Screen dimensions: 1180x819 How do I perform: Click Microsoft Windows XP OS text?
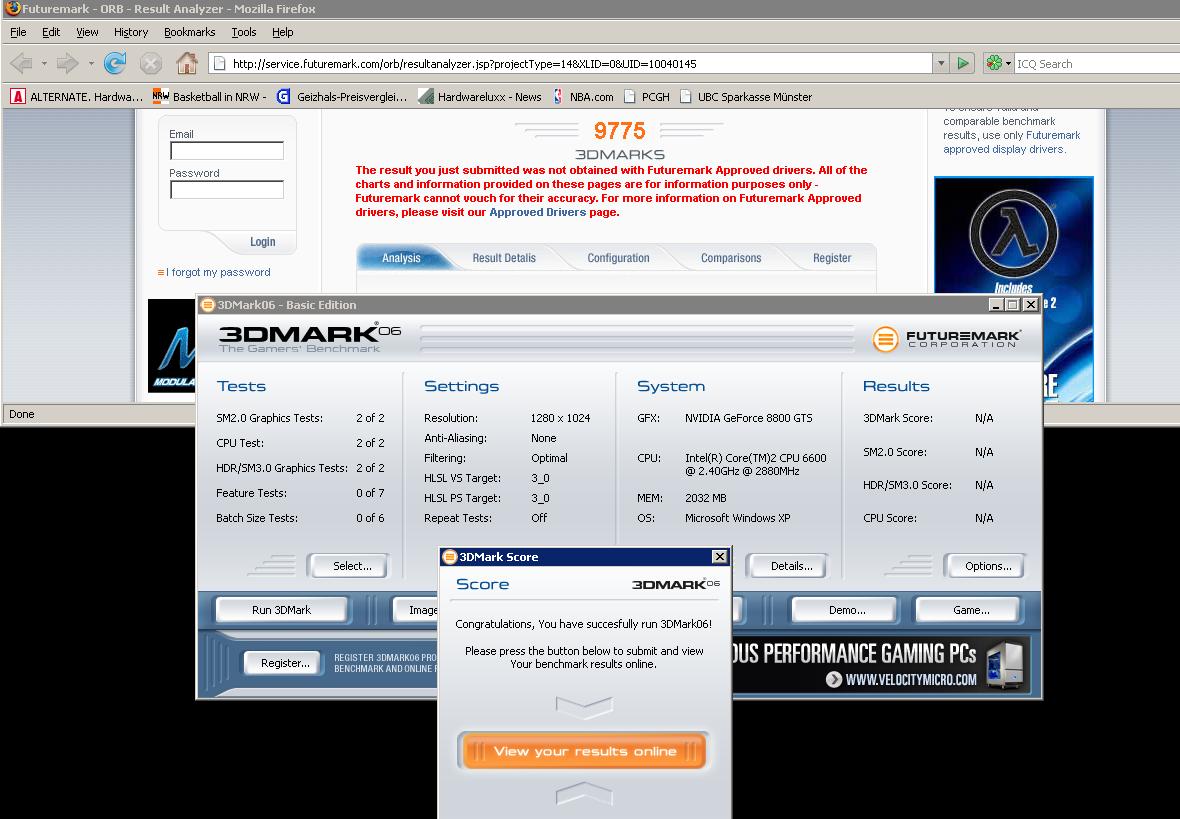tap(738, 518)
